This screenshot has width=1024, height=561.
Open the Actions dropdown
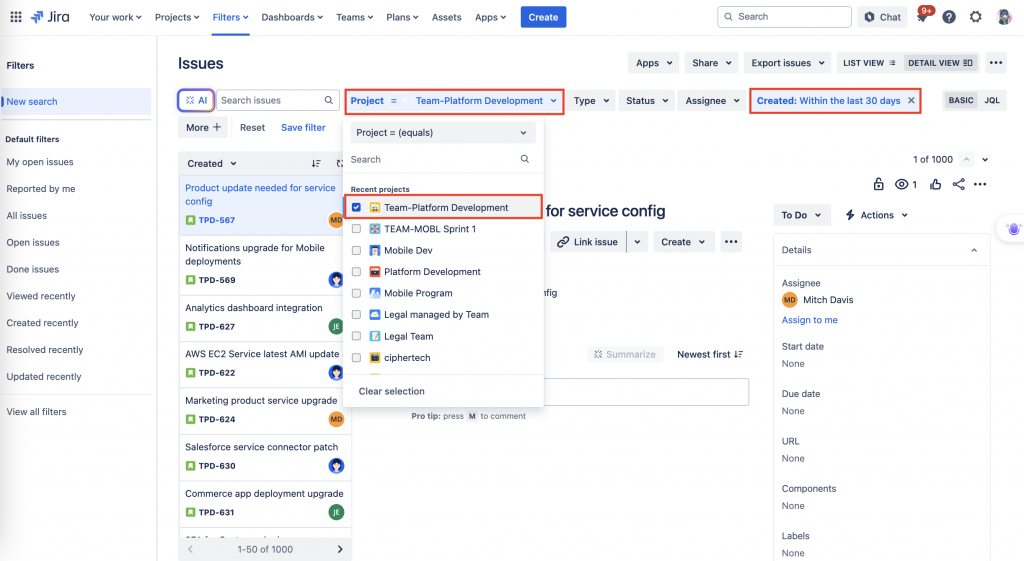coord(876,215)
